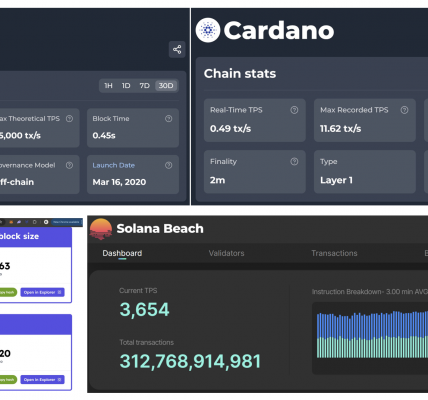Click the Solana Beach title text

point(160,229)
